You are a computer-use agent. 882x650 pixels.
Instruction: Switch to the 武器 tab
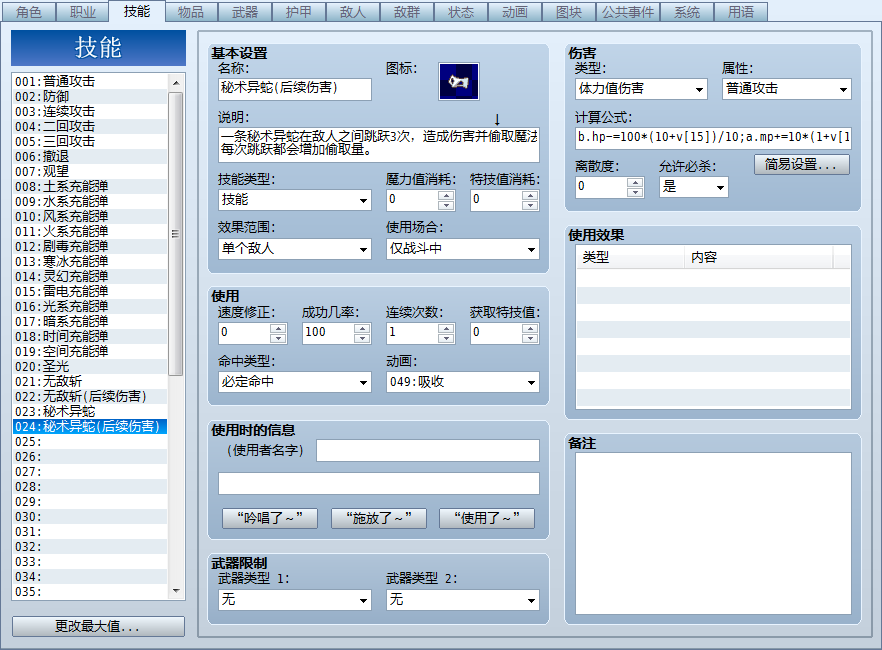click(245, 12)
